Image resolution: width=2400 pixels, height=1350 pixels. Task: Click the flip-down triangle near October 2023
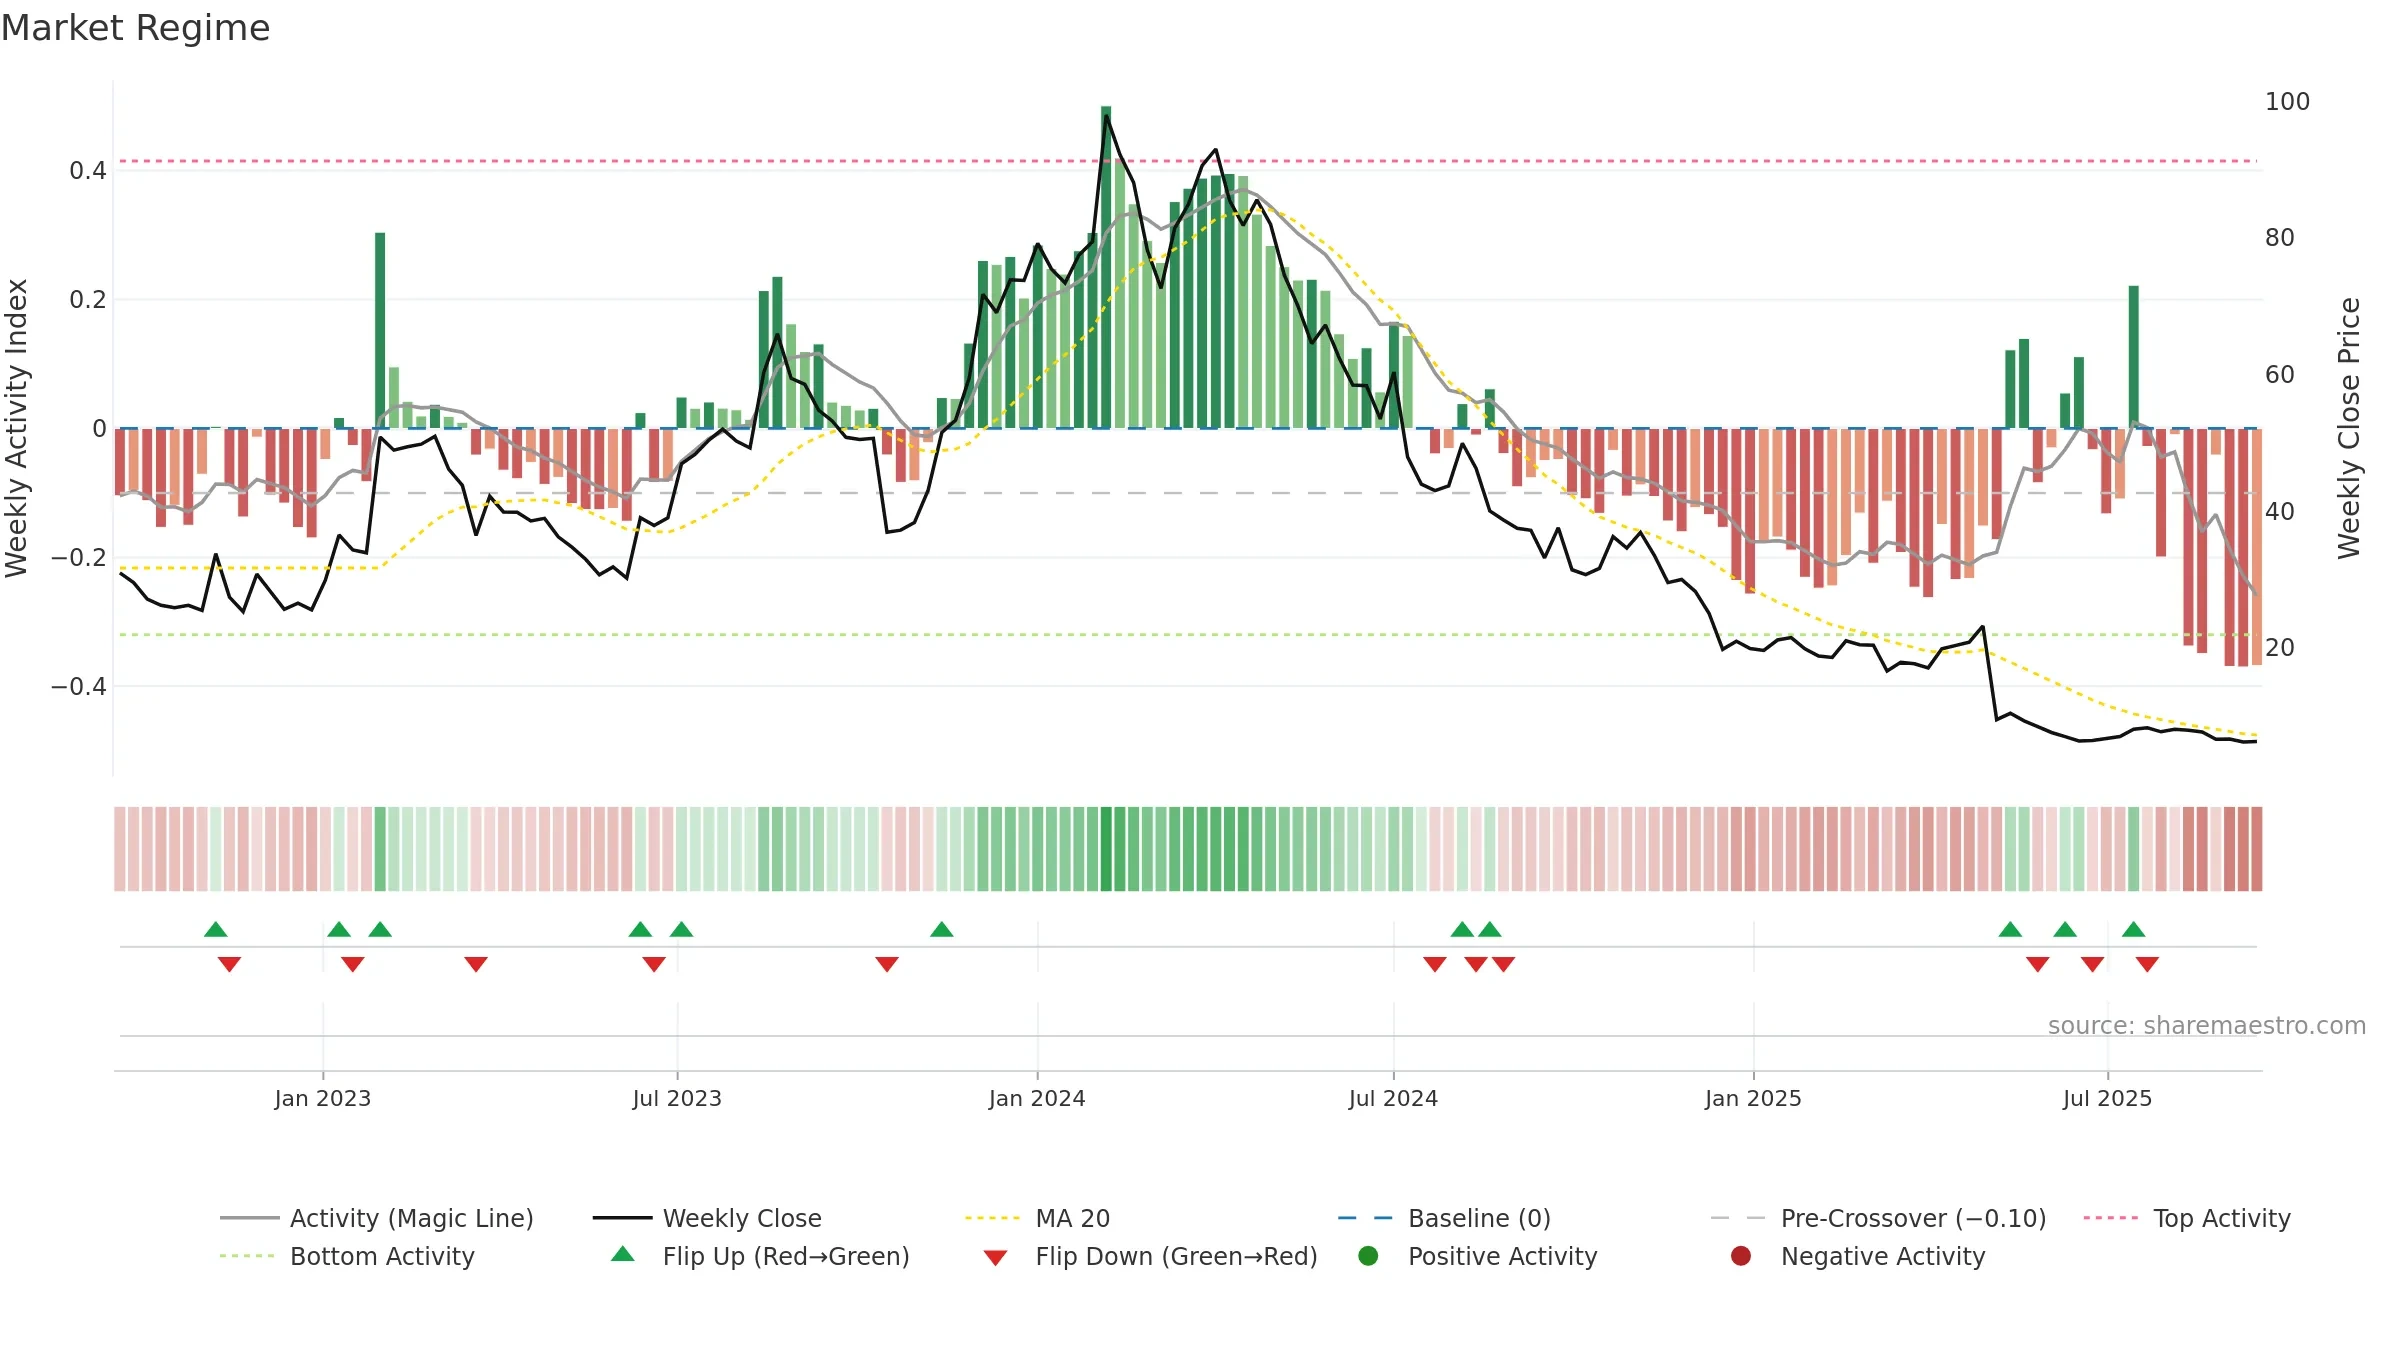click(x=887, y=964)
